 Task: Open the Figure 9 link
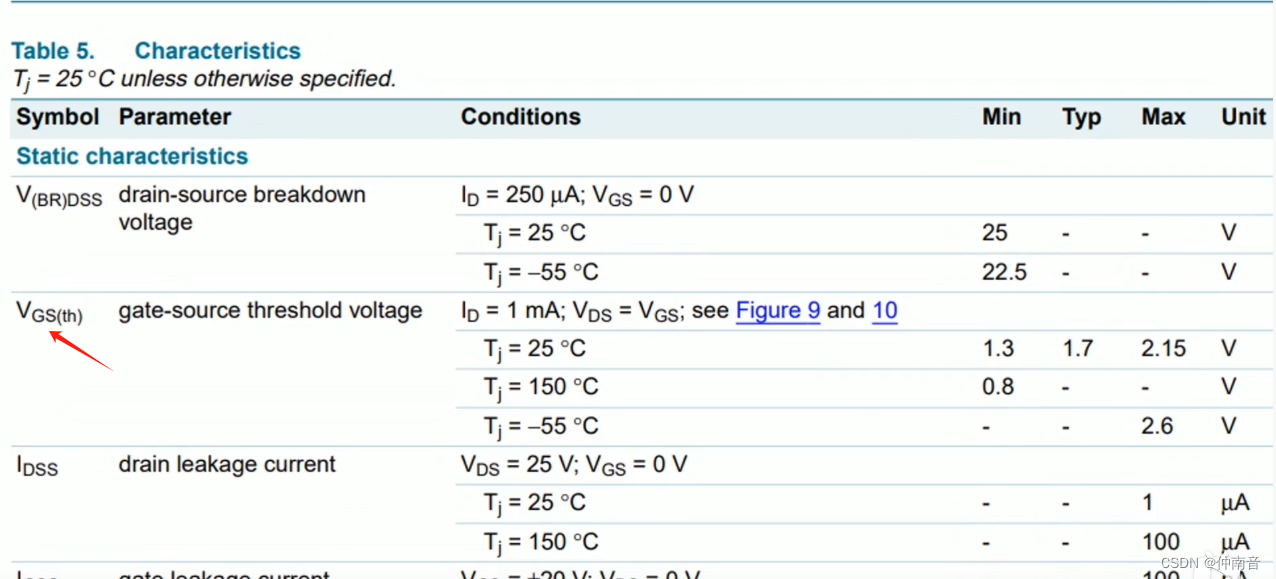click(x=778, y=310)
